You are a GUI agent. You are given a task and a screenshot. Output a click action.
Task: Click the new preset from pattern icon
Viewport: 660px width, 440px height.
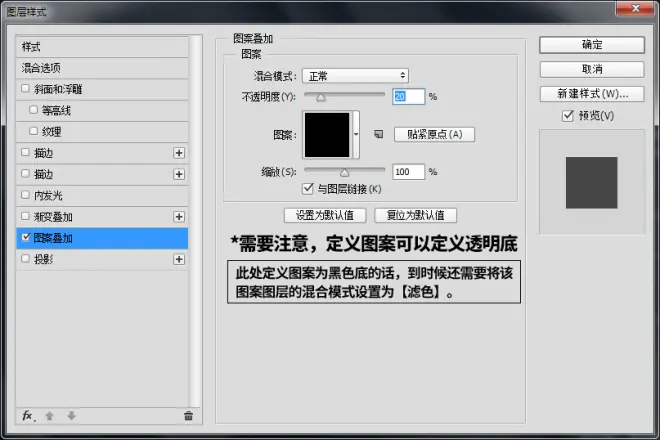tap(379, 134)
